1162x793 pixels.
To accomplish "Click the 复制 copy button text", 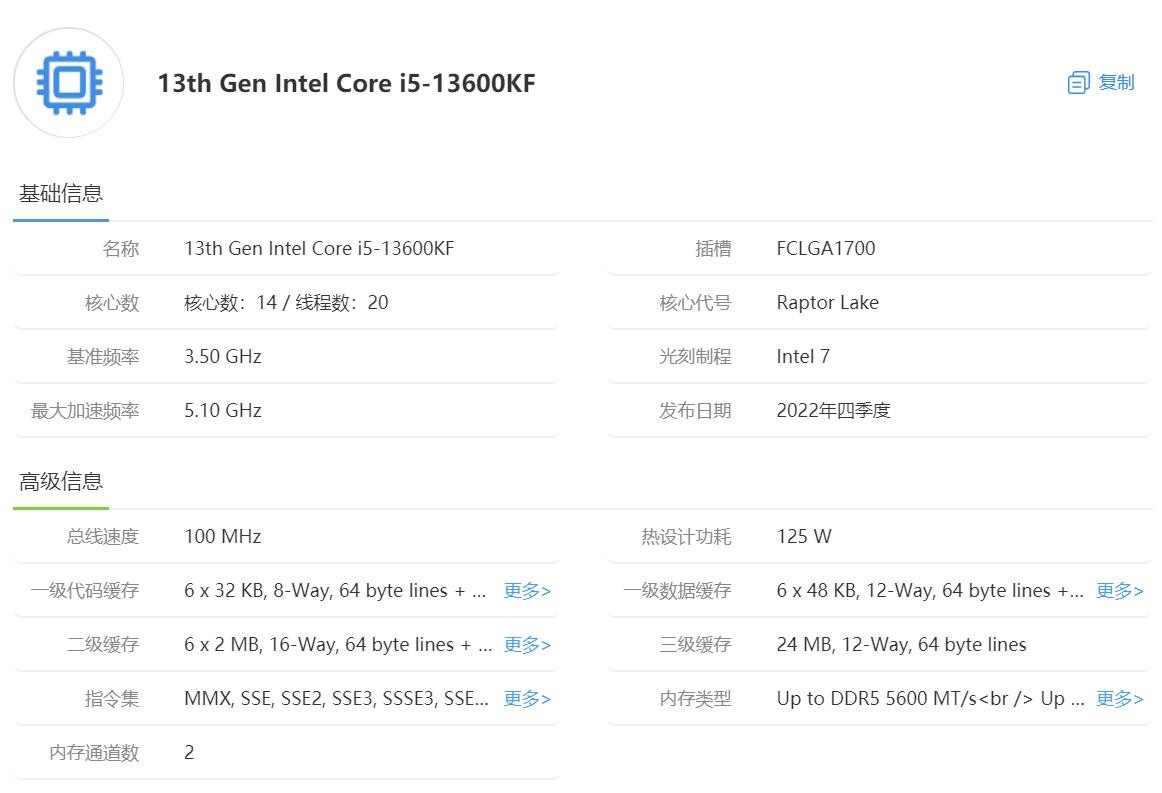I will [1116, 83].
